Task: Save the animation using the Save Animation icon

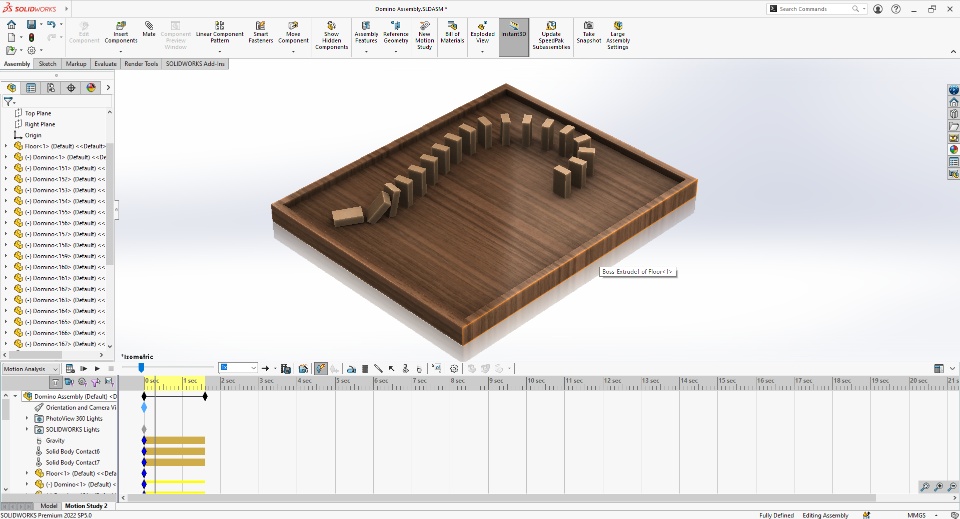Action: (x=285, y=368)
